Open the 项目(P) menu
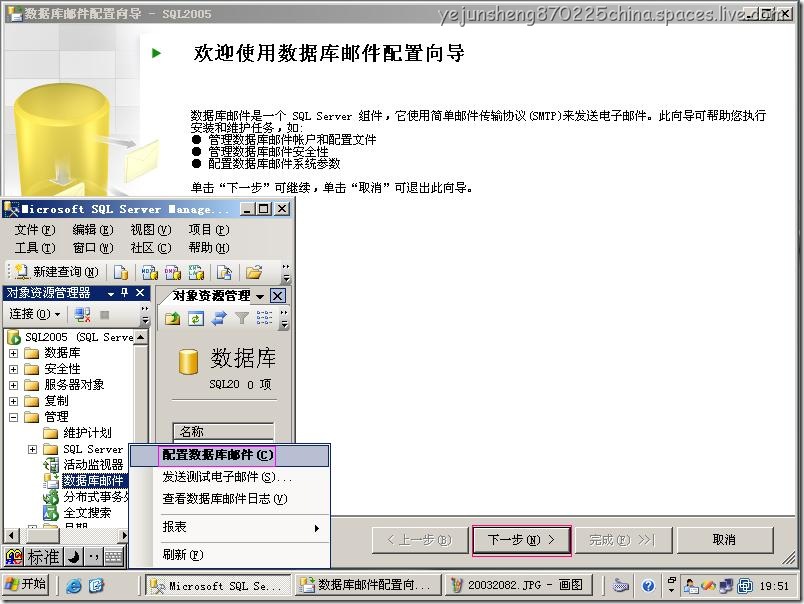Image resolution: width=804 pixels, height=604 pixels. [x=209, y=230]
